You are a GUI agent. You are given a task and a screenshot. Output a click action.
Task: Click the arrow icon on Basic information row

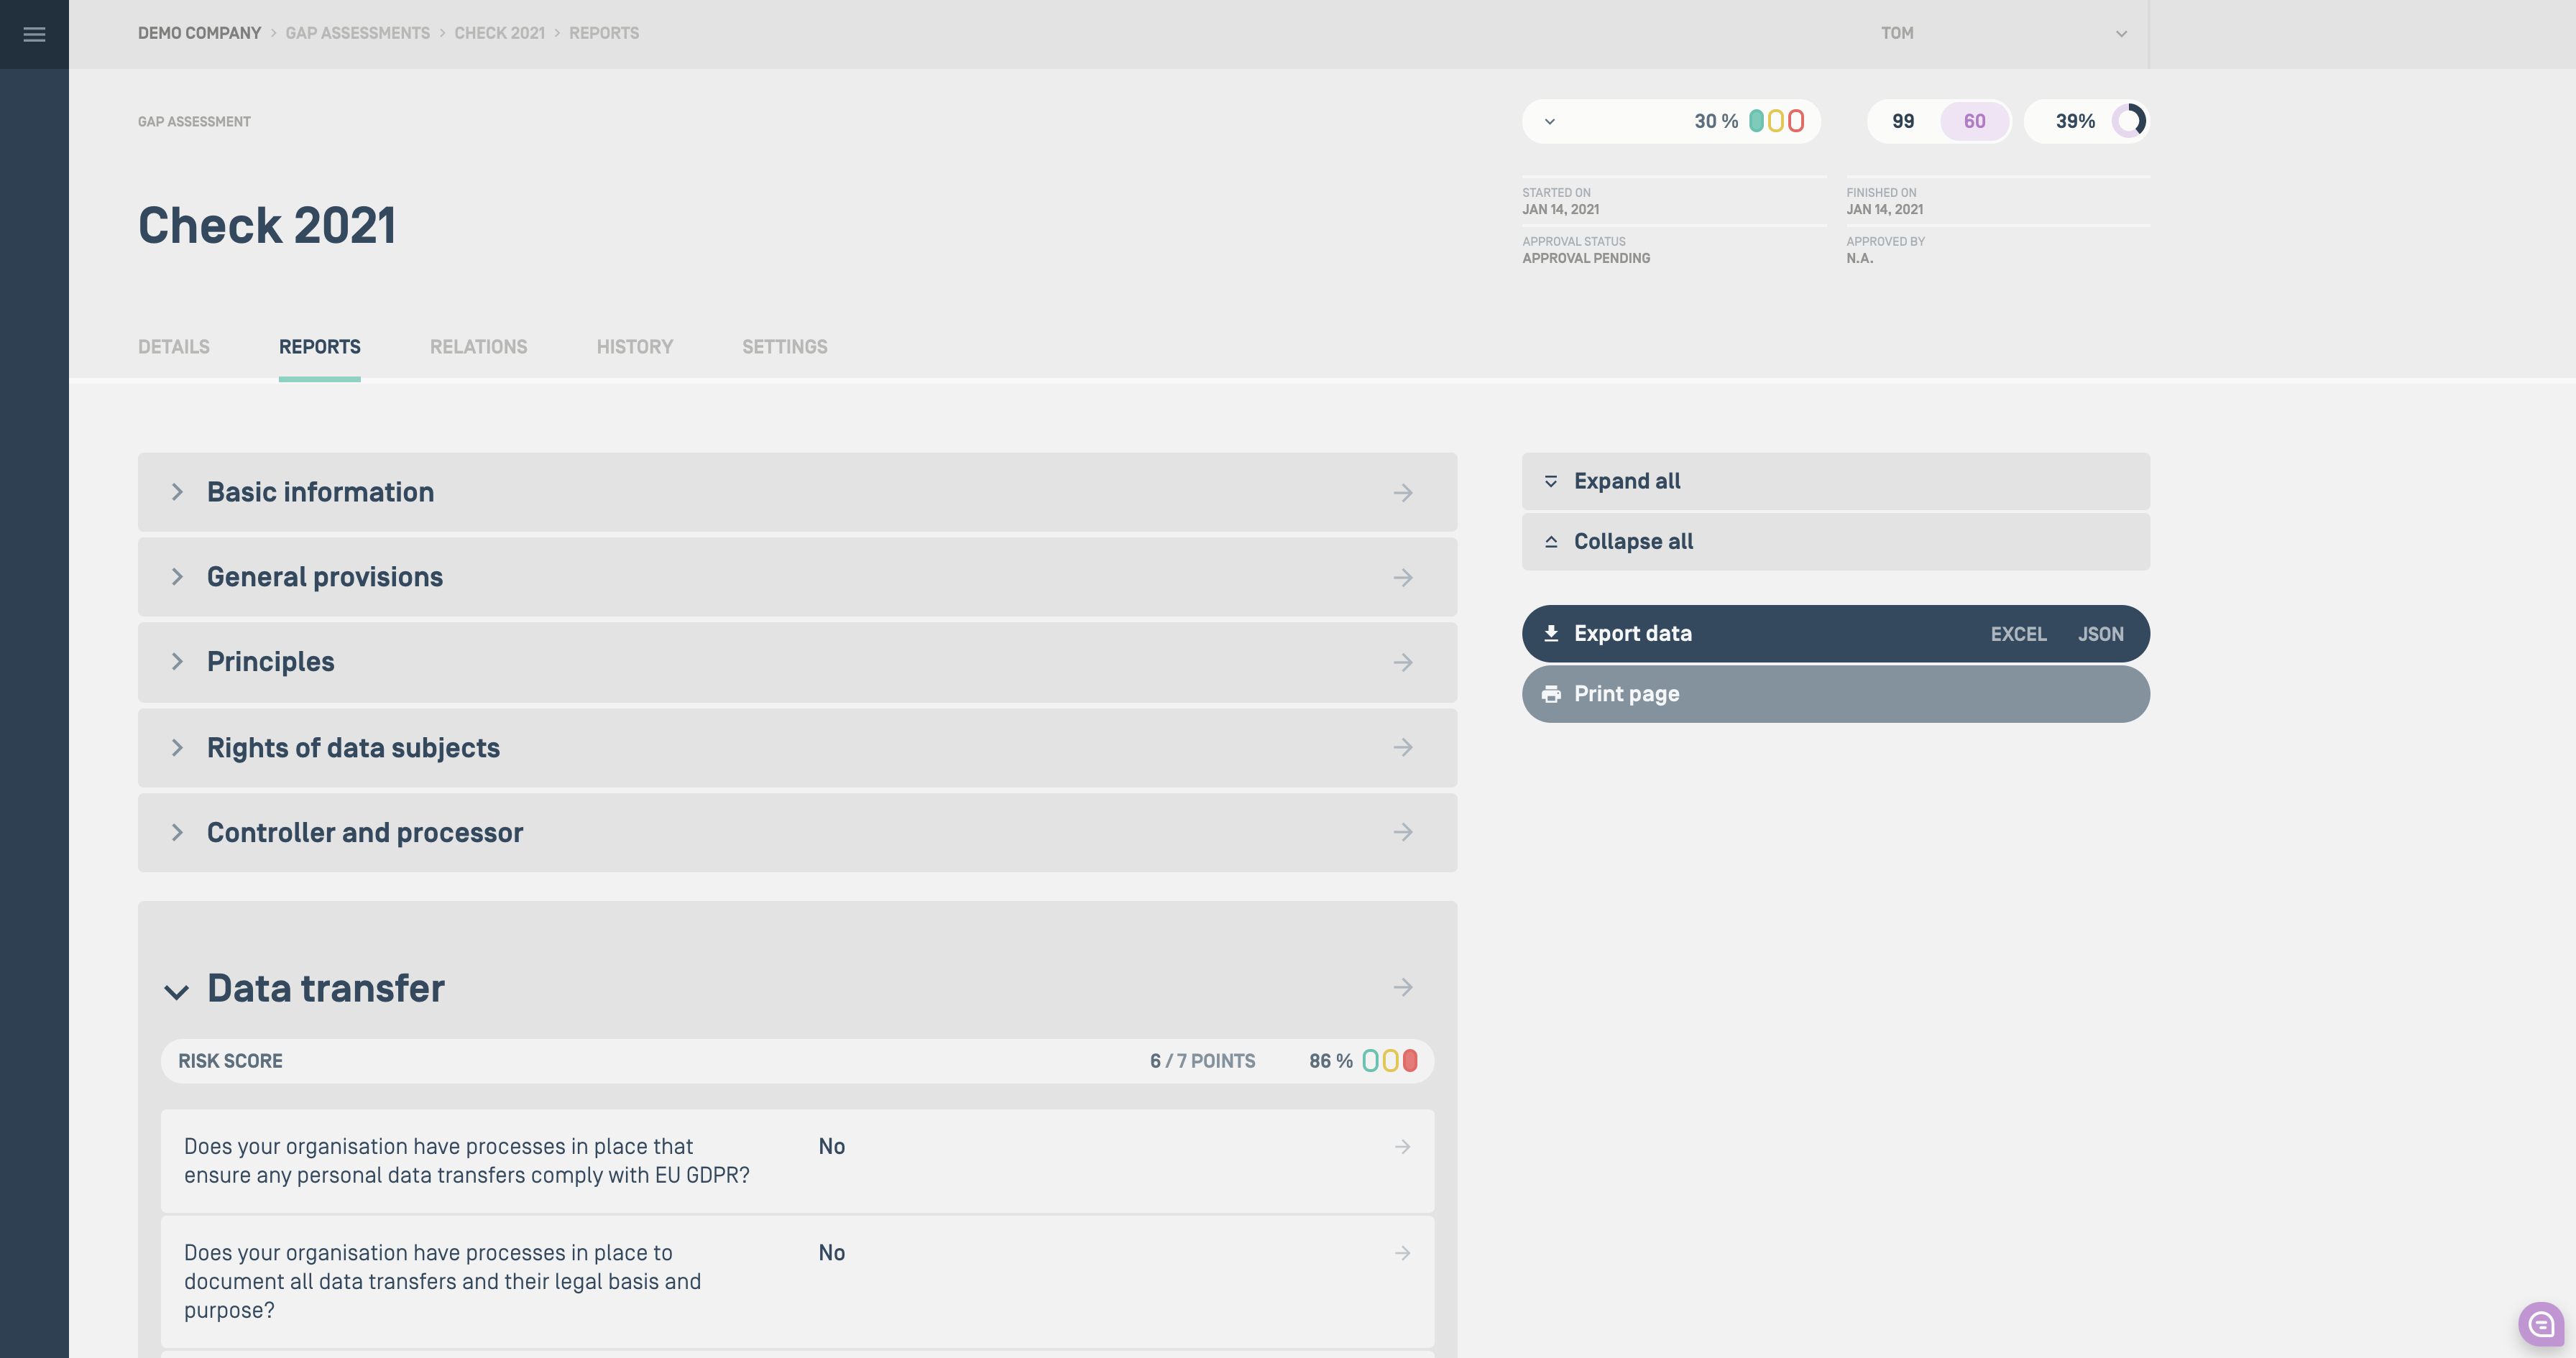point(1402,493)
